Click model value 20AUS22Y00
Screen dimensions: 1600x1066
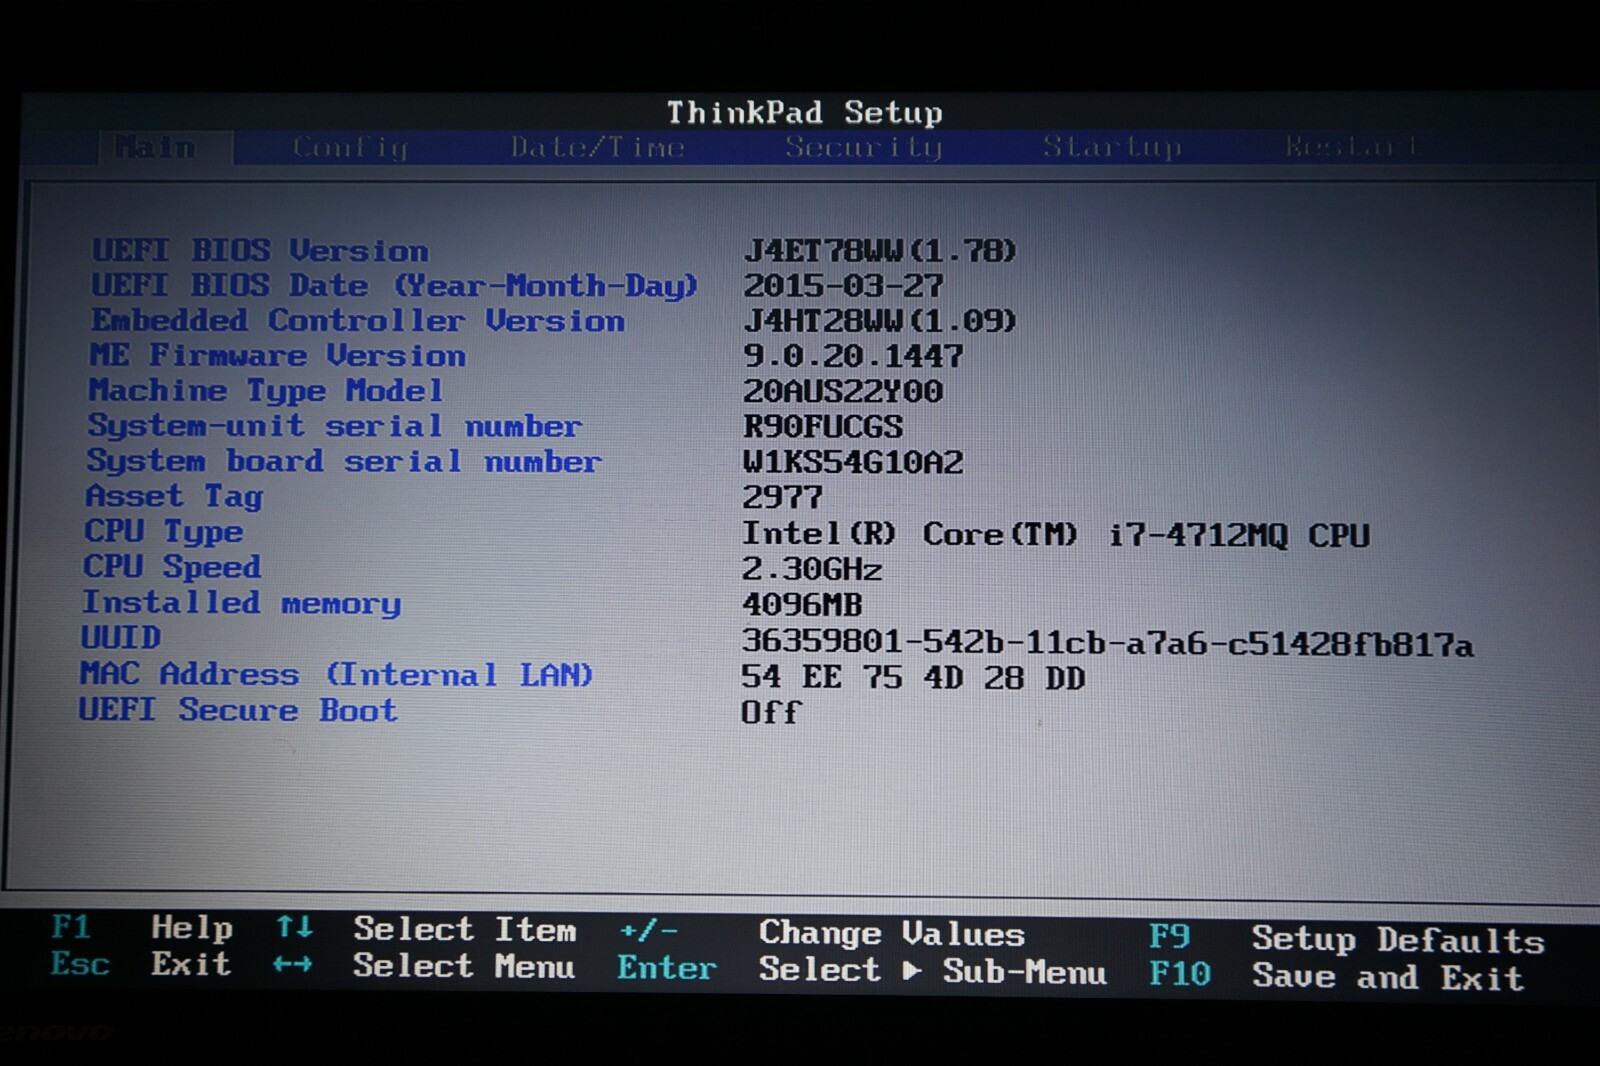(x=843, y=391)
